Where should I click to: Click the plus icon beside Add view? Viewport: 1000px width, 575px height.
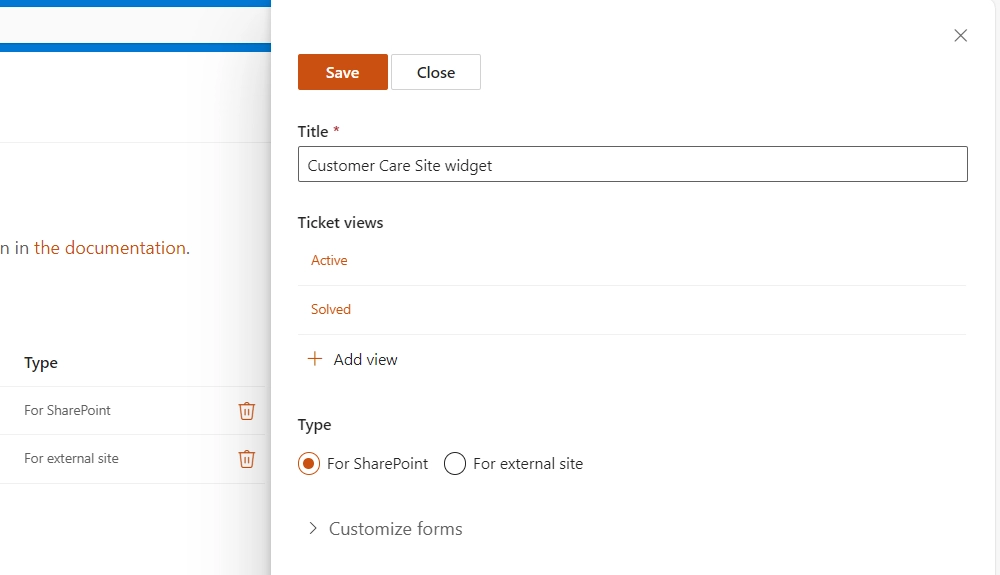pos(314,359)
